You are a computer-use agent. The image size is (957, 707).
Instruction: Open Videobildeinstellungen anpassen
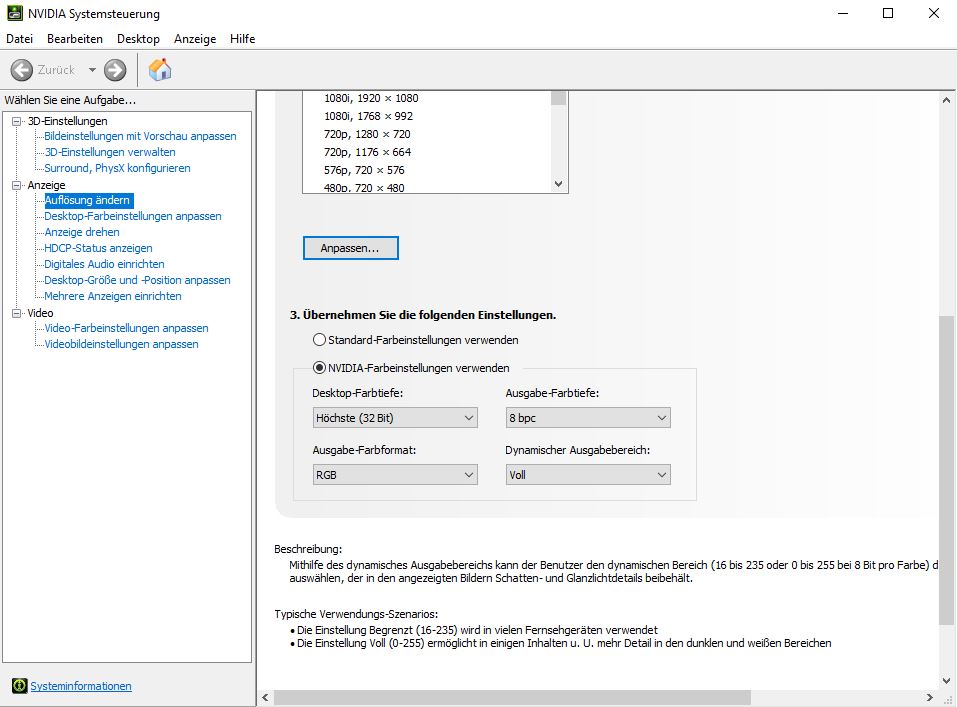(x=121, y=344)
